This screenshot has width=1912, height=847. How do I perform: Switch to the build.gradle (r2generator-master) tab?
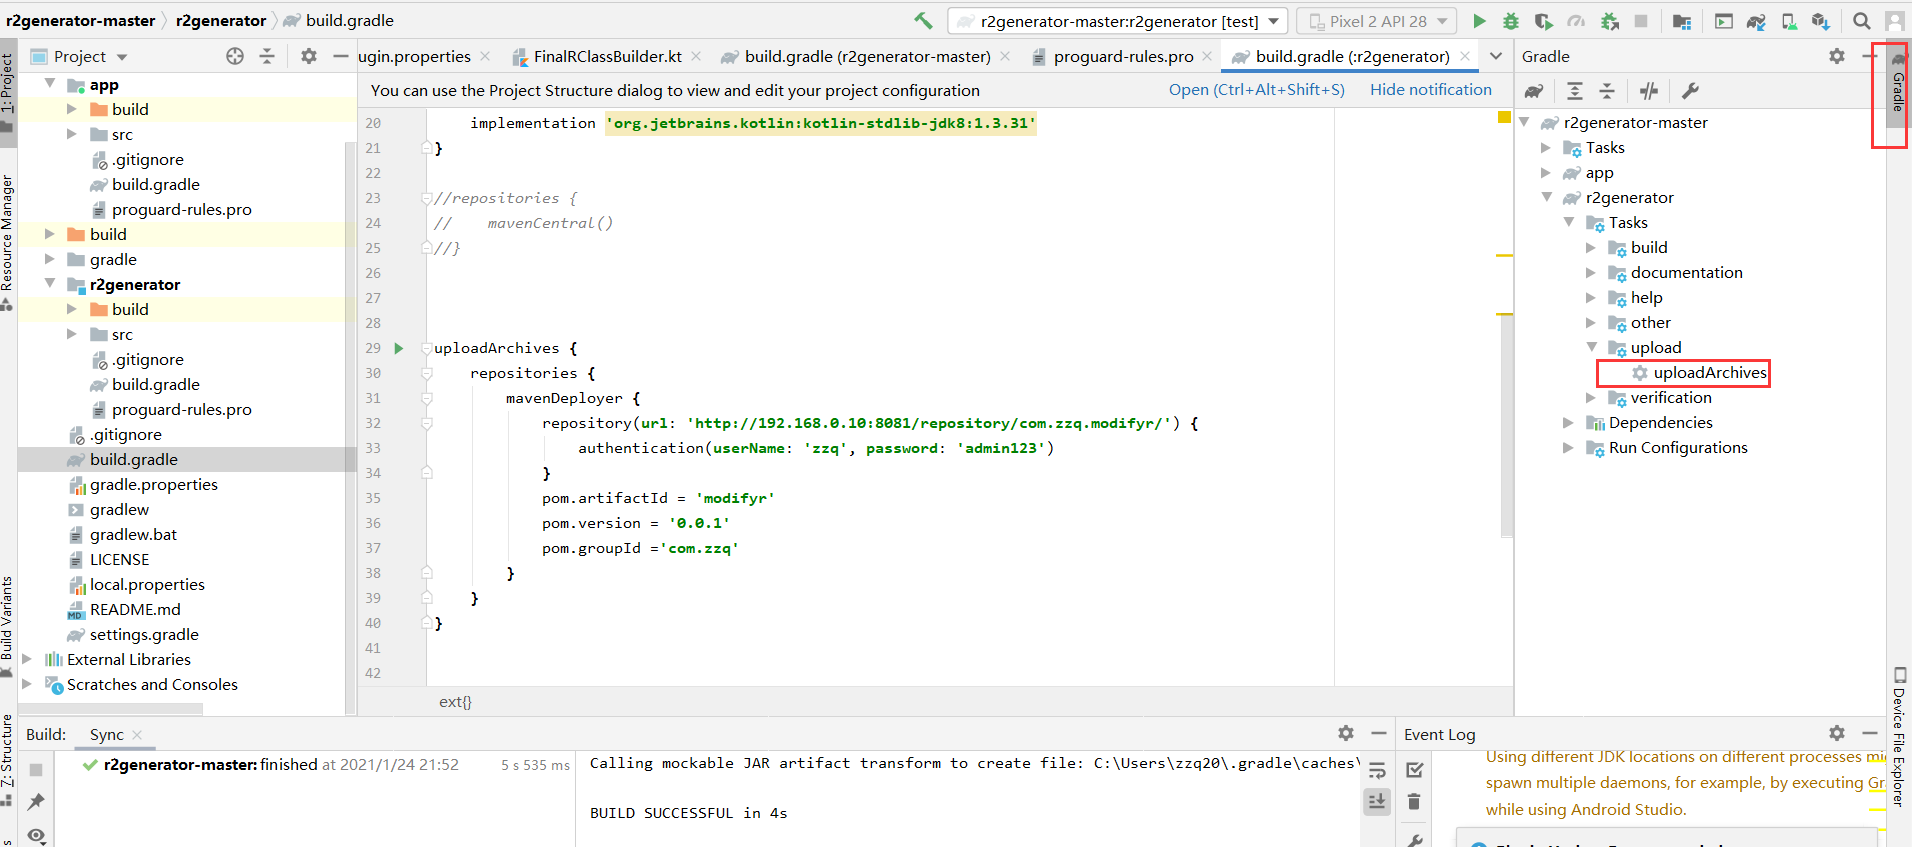(866, 56)
